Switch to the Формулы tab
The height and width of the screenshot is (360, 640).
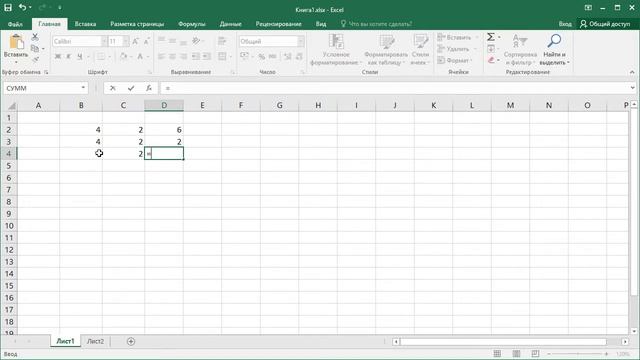(191, 24)
